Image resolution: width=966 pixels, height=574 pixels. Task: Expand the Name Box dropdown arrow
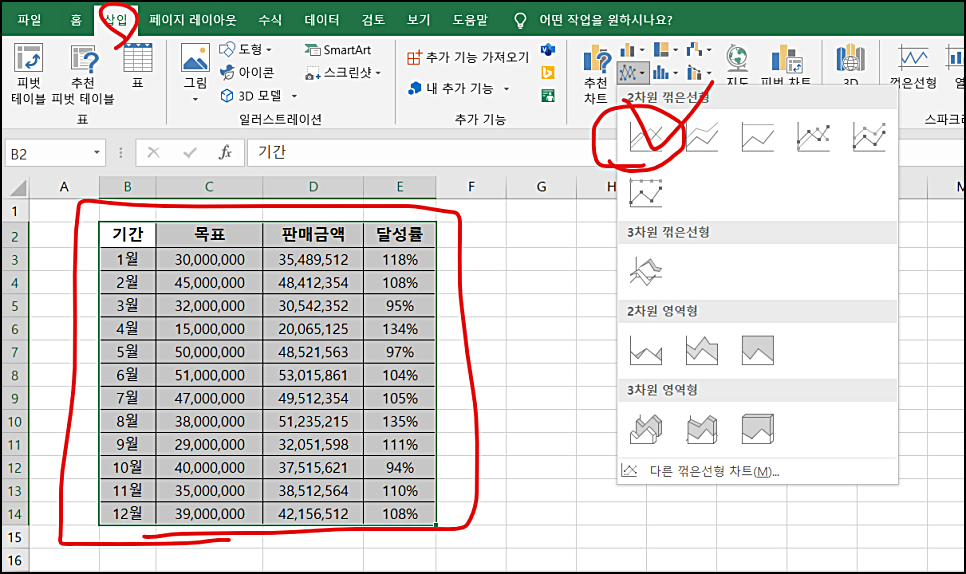(x=97, y=153)
